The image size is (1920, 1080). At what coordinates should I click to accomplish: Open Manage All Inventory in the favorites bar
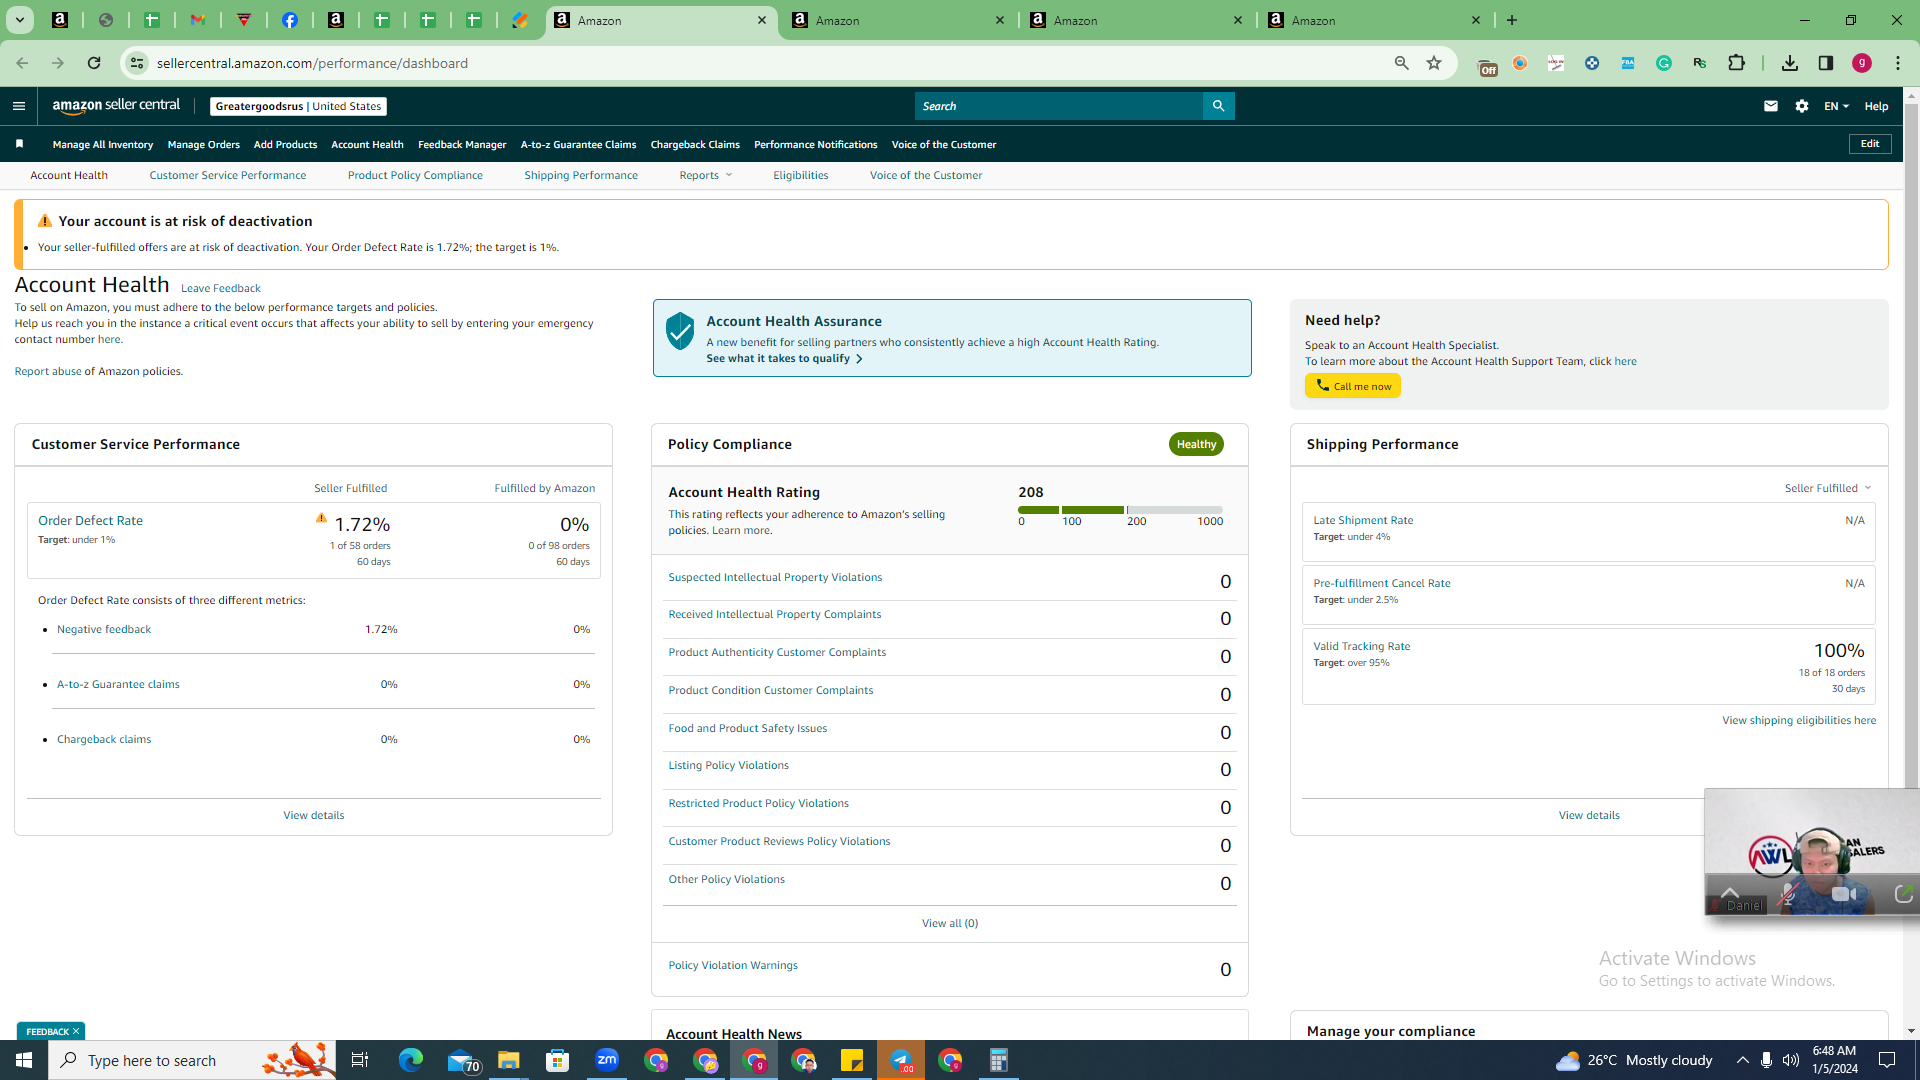pyautogui.click(x=103, y=145)
